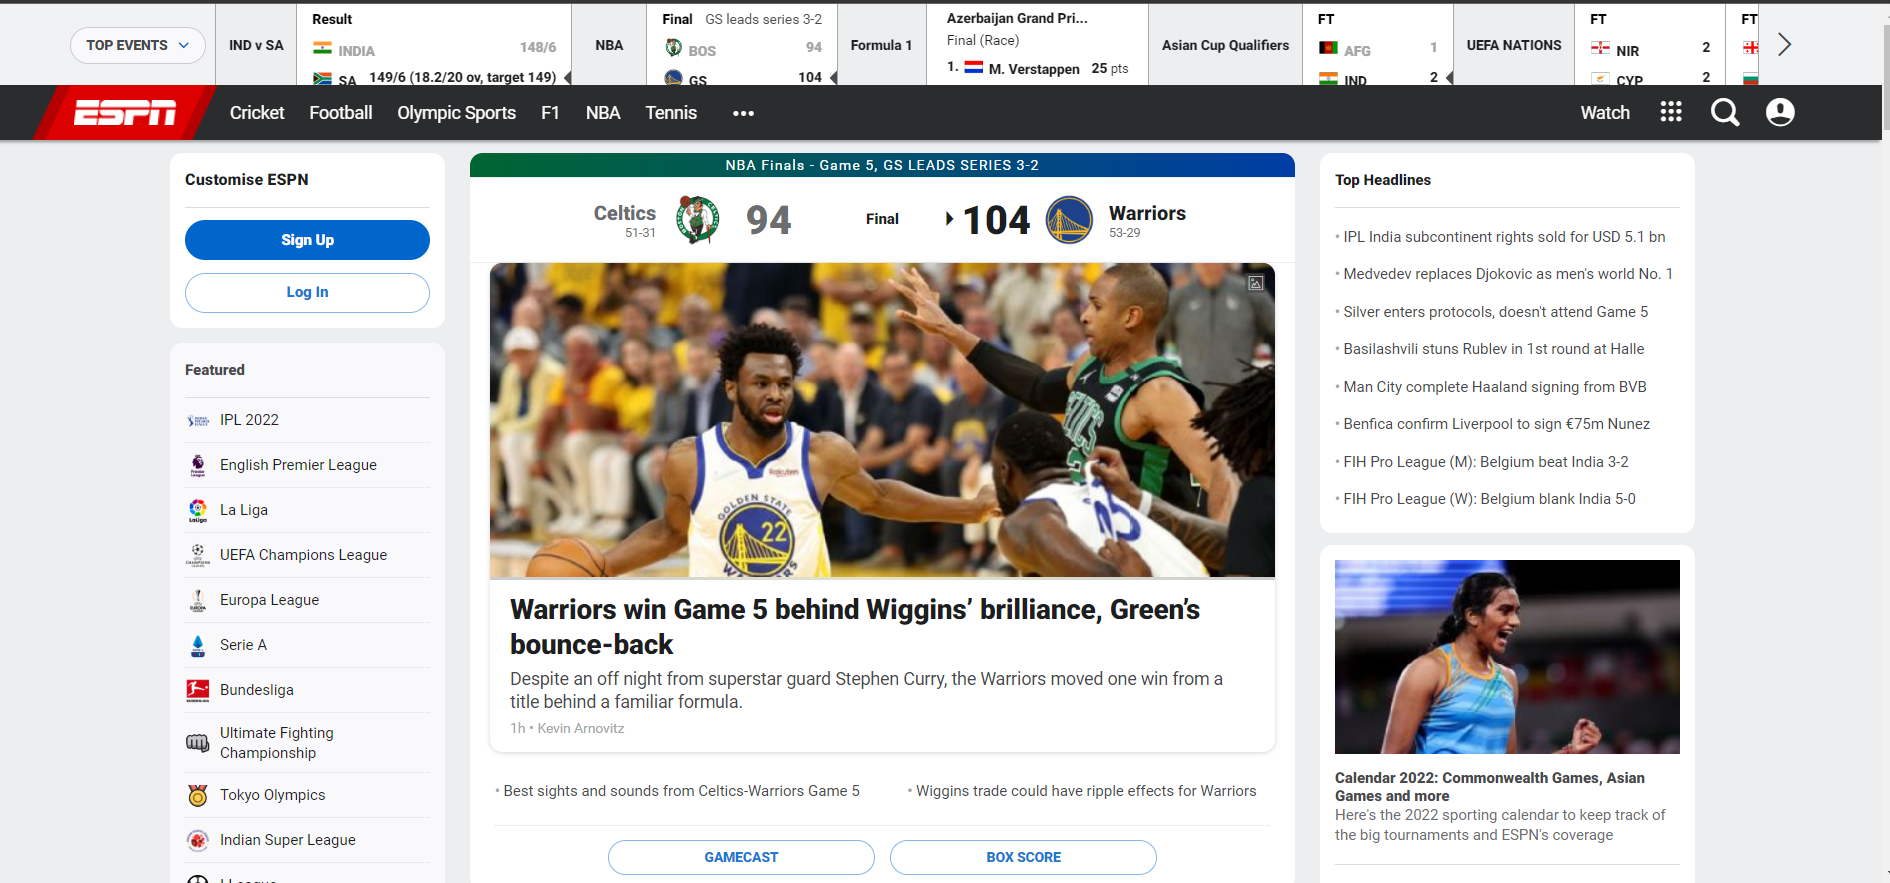Image resolution: width=1890 pixels, height=883 pixels.
Task: Open Silver enters protocols headline
Action: click(1495, 312)
